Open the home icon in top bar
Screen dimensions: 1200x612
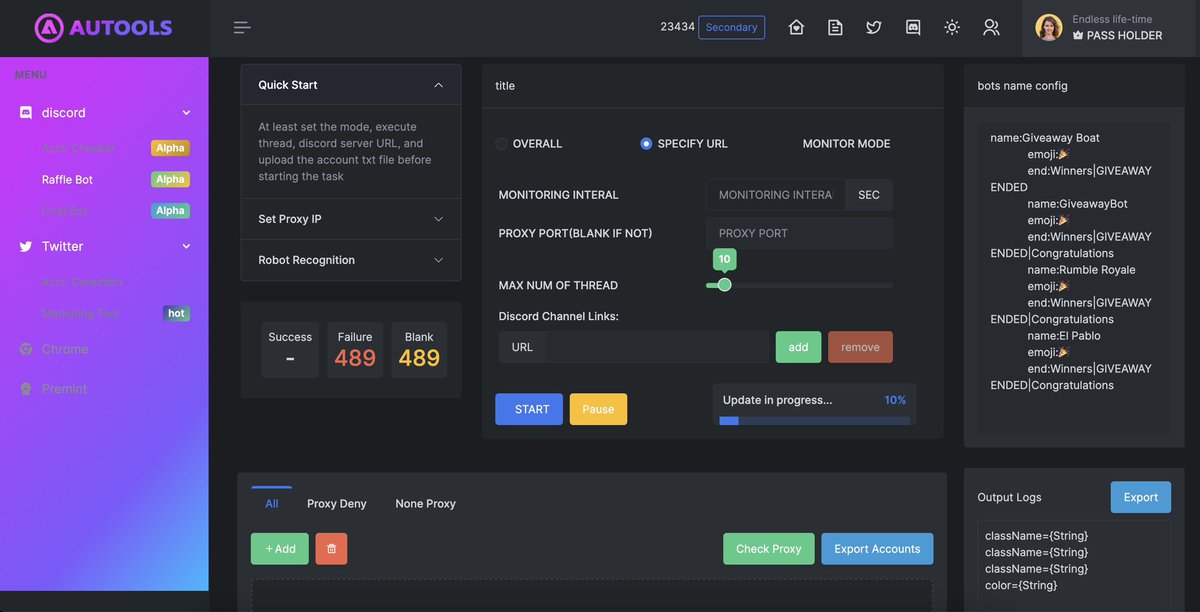click(796, 28)
